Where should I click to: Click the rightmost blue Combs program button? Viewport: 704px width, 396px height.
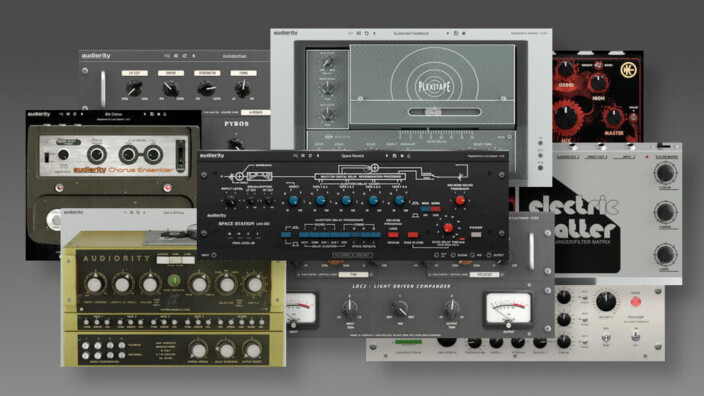(x=376, y=234)
